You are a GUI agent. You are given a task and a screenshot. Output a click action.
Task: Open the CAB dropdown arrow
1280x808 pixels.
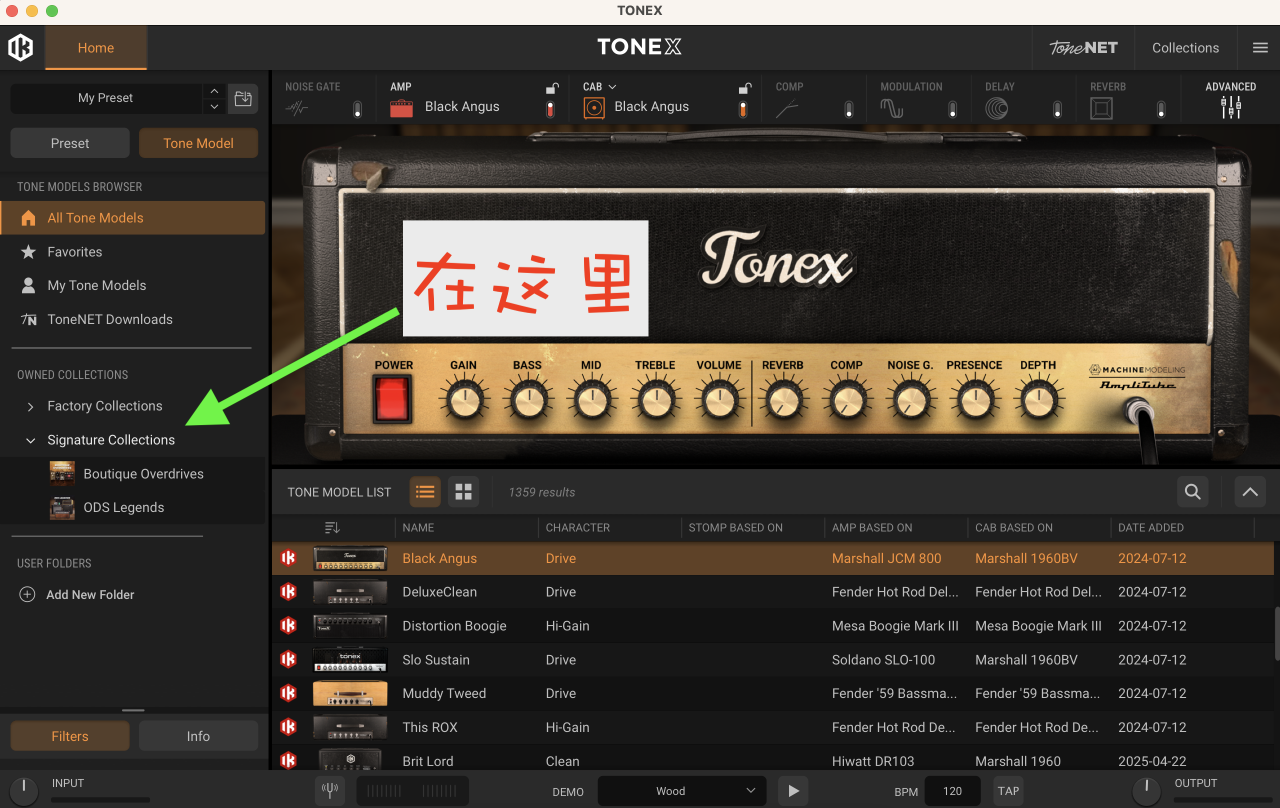(x=612, y=87)
